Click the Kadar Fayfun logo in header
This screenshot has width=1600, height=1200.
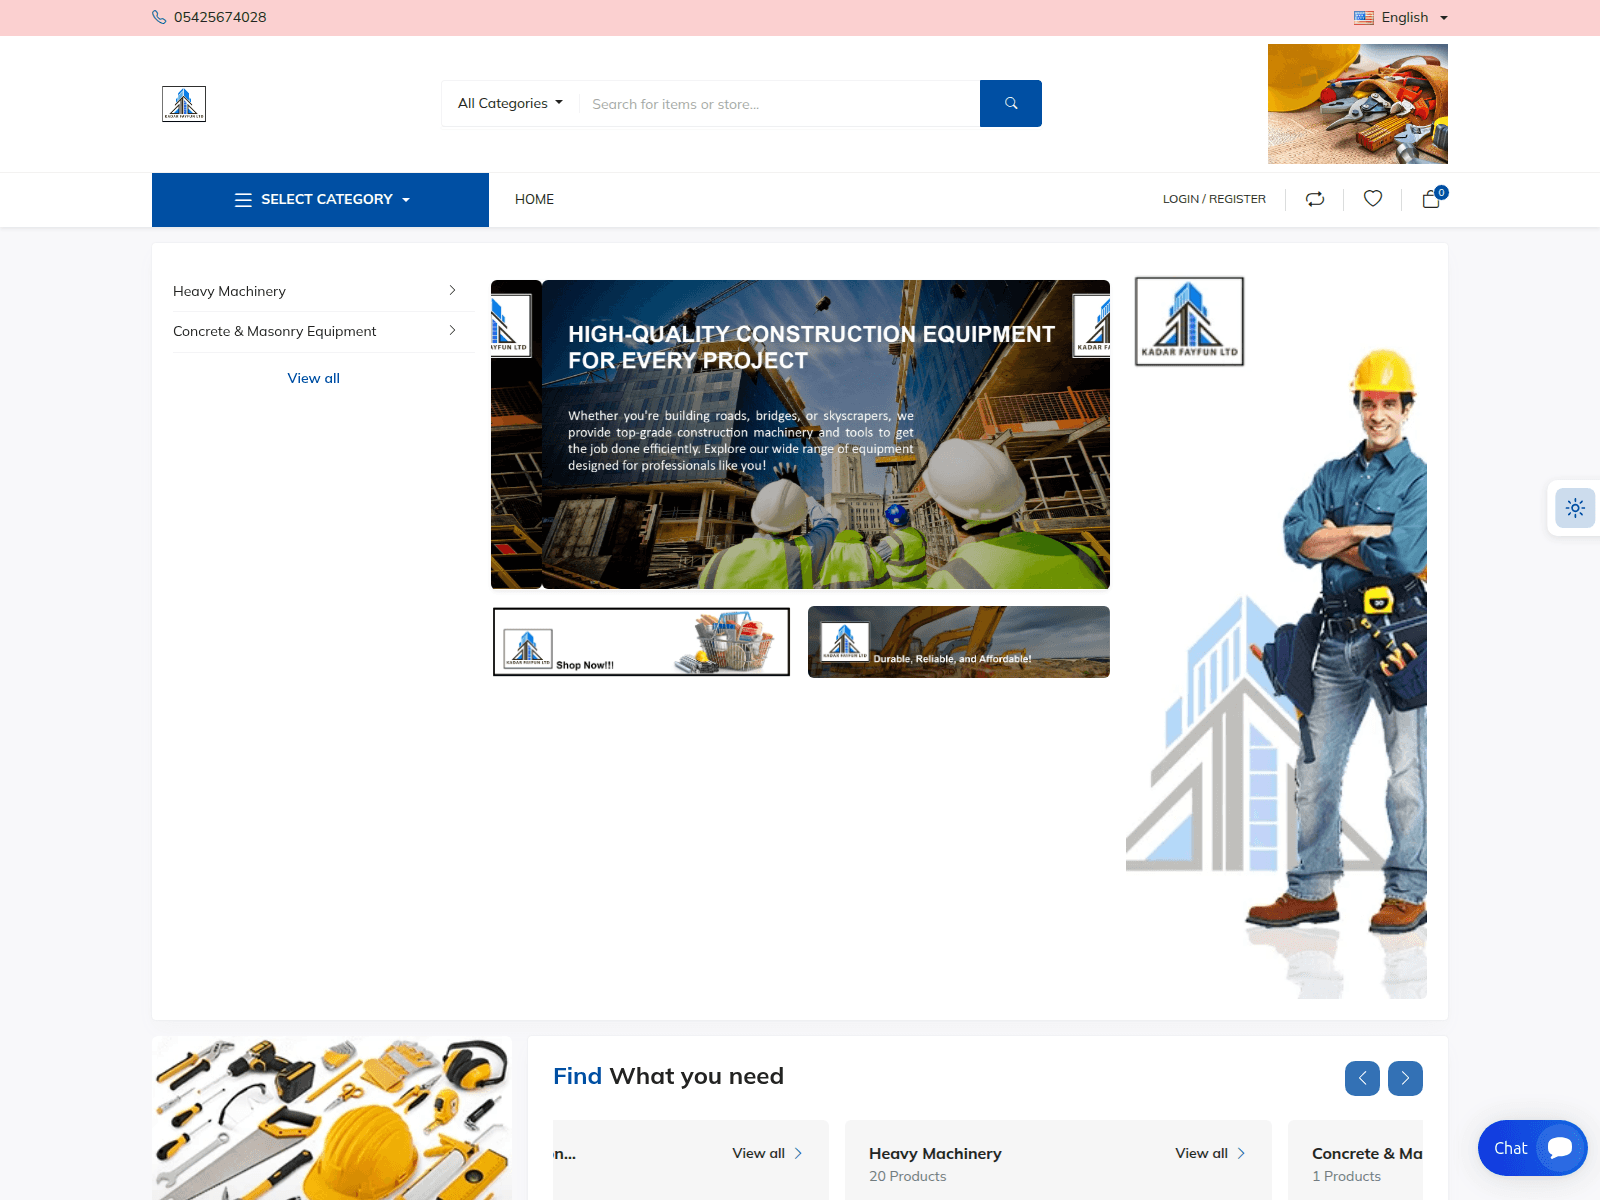(x=184, y=104)
